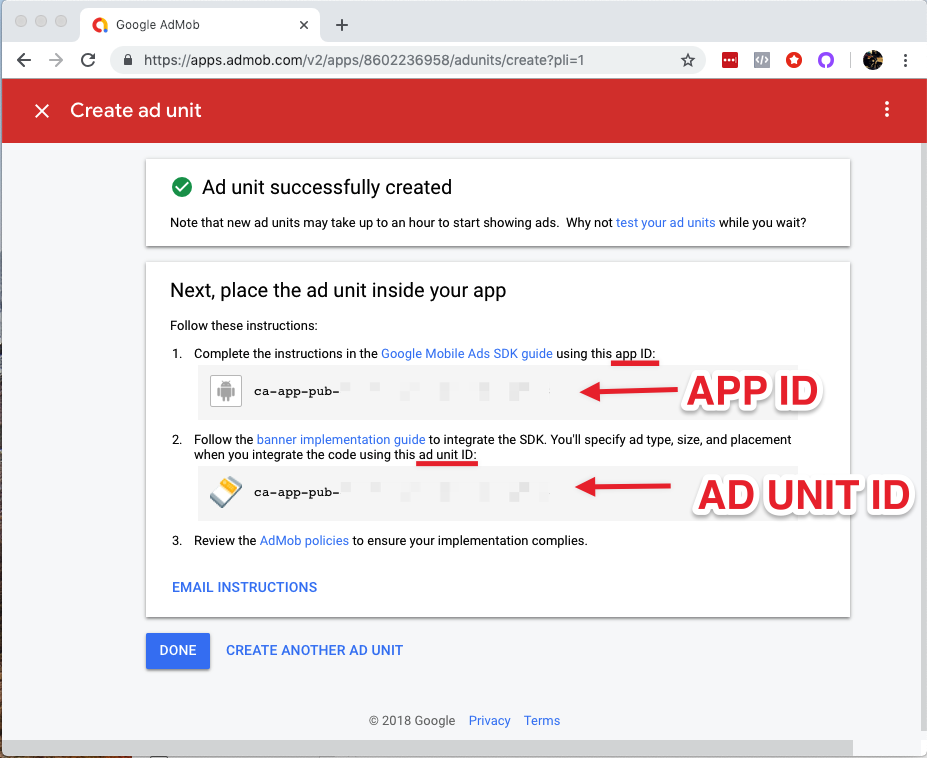
Task: Open the red LastPass extension icon
Action: (x=730, y=60)
